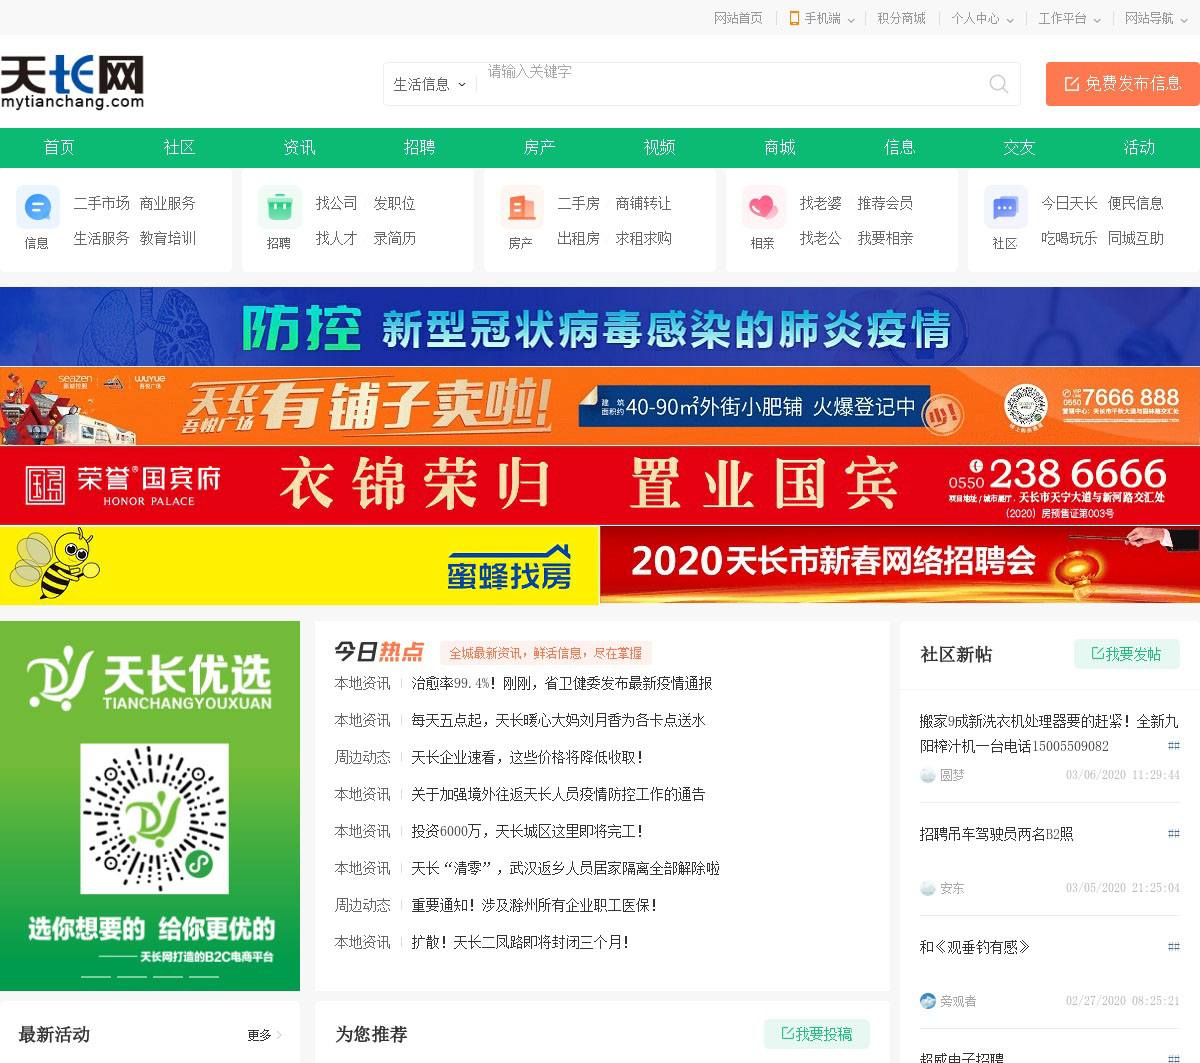Open 出租房 link

pos(578,238)
